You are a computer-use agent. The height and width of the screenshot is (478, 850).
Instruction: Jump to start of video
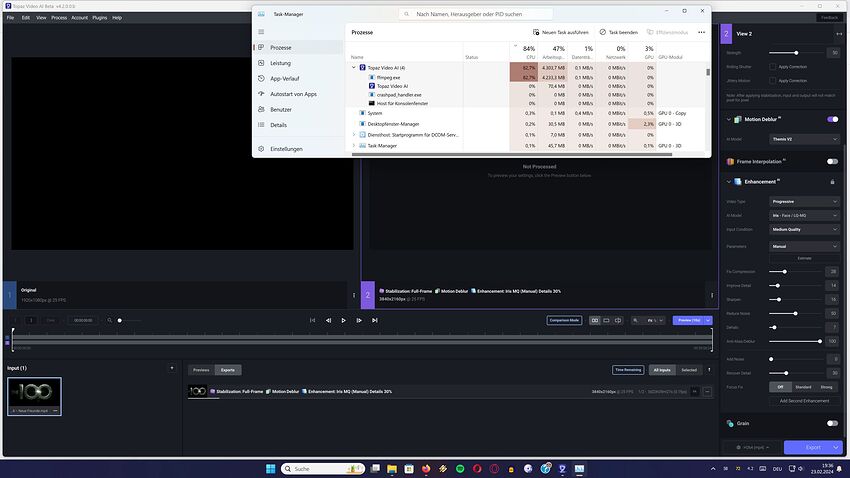click(312, 320)
